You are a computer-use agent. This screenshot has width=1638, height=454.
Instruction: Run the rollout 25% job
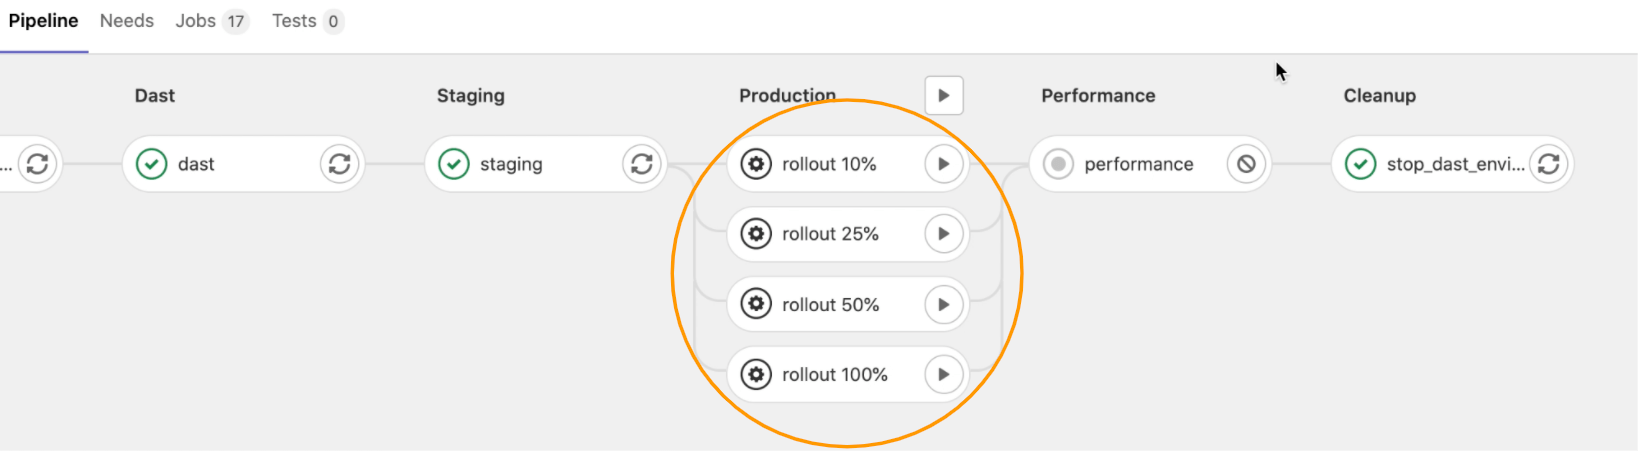[x=943, y=234]
